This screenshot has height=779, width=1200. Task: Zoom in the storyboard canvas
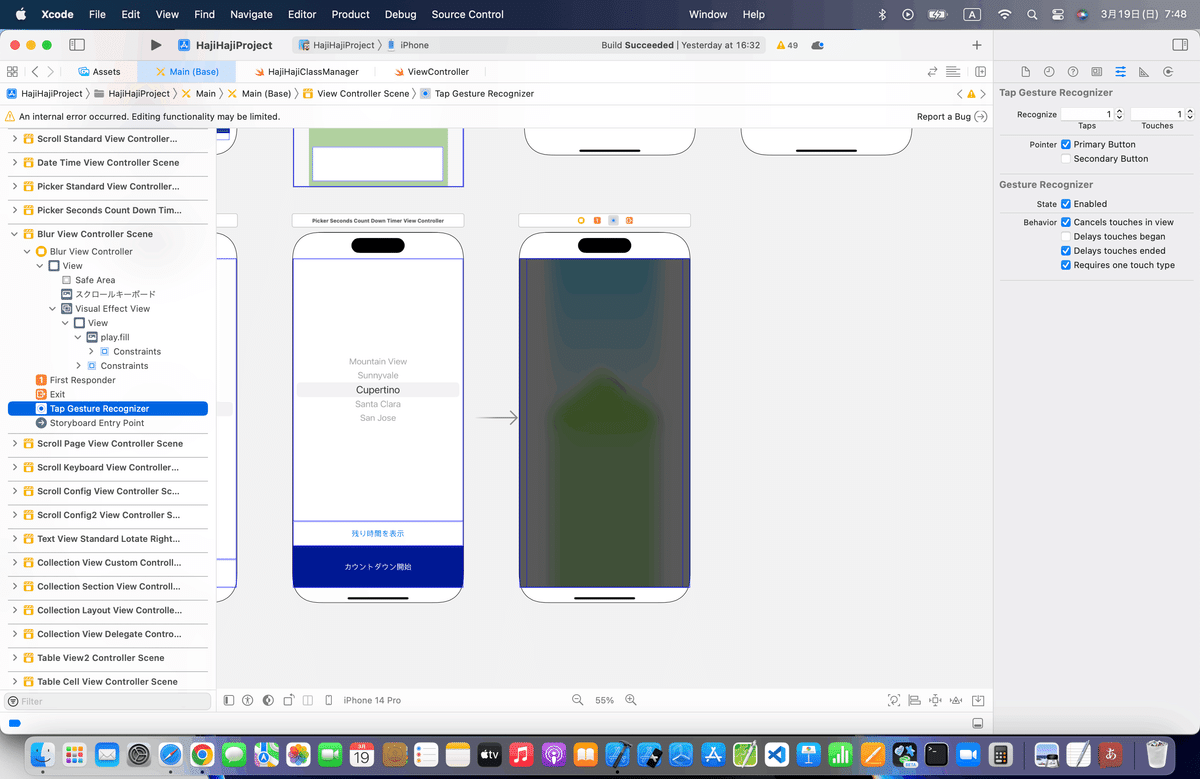coord(631,700)
